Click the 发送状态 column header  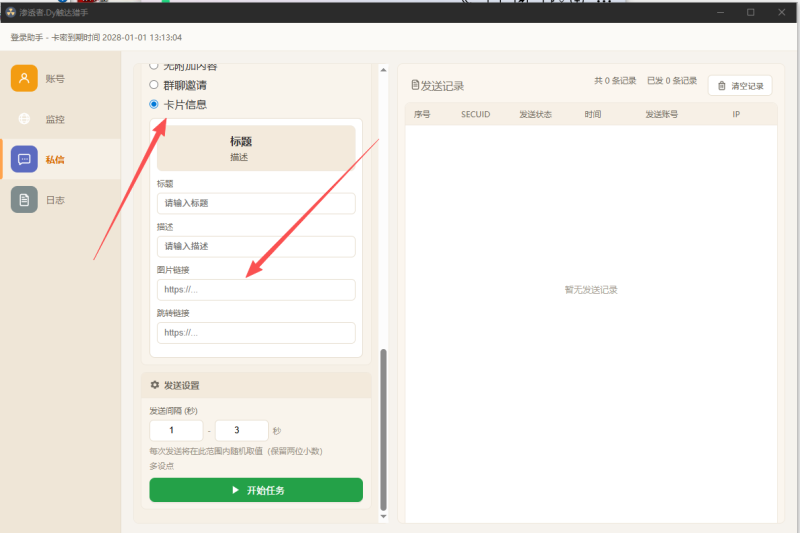(x=535, y=114)
